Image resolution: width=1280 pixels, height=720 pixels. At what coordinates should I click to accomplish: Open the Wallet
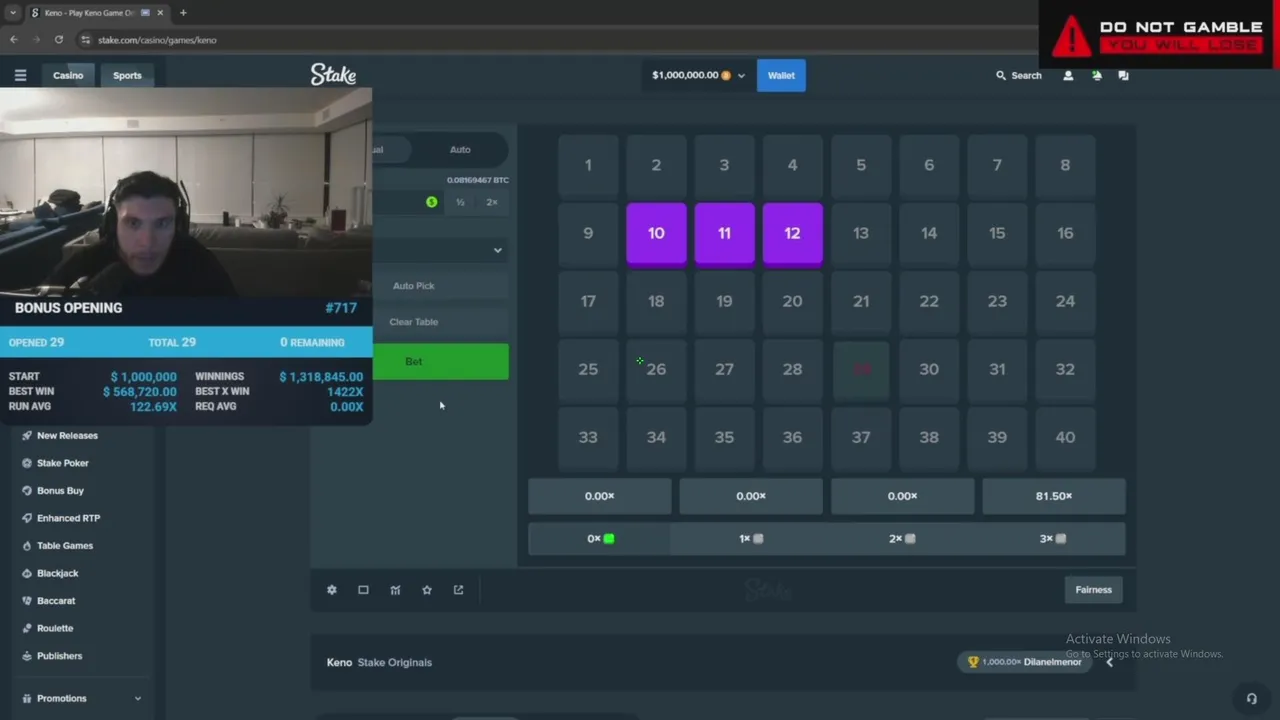pos(781,75)
